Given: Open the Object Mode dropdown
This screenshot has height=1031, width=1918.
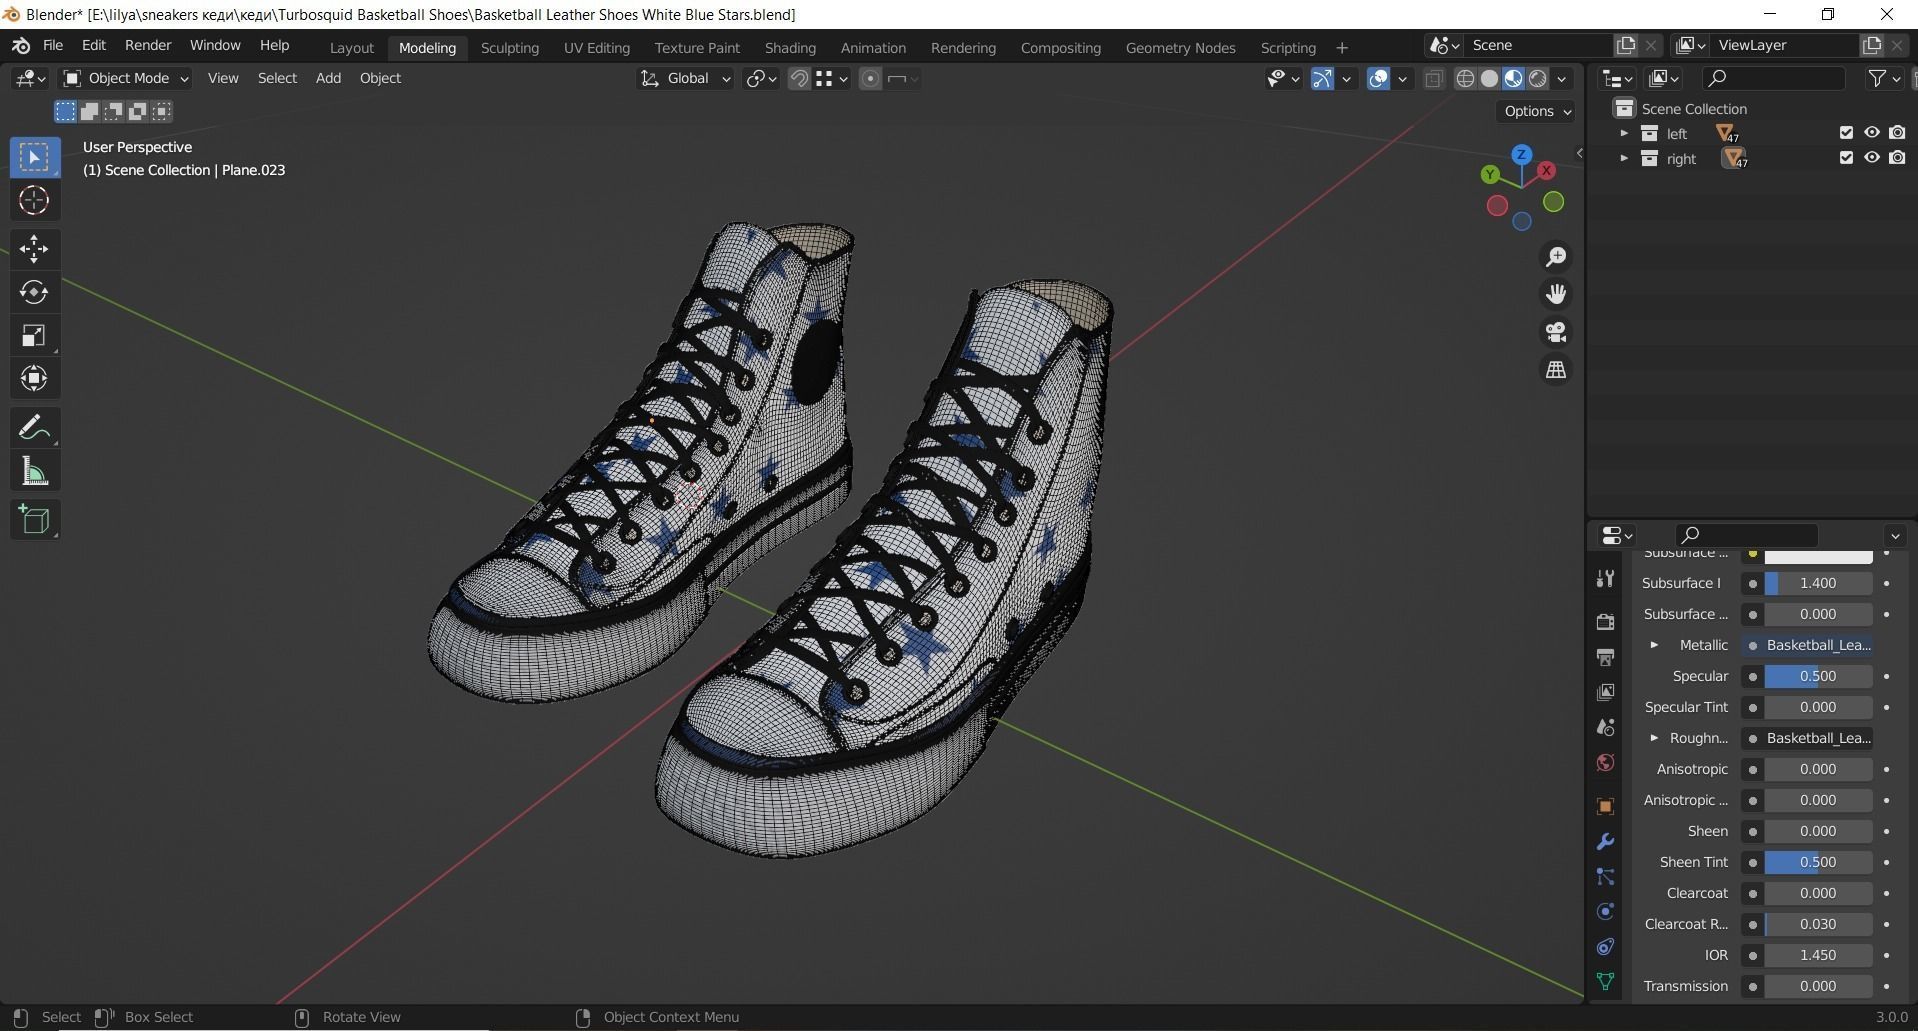Looking at the screenshot, I should click(126, 78).
